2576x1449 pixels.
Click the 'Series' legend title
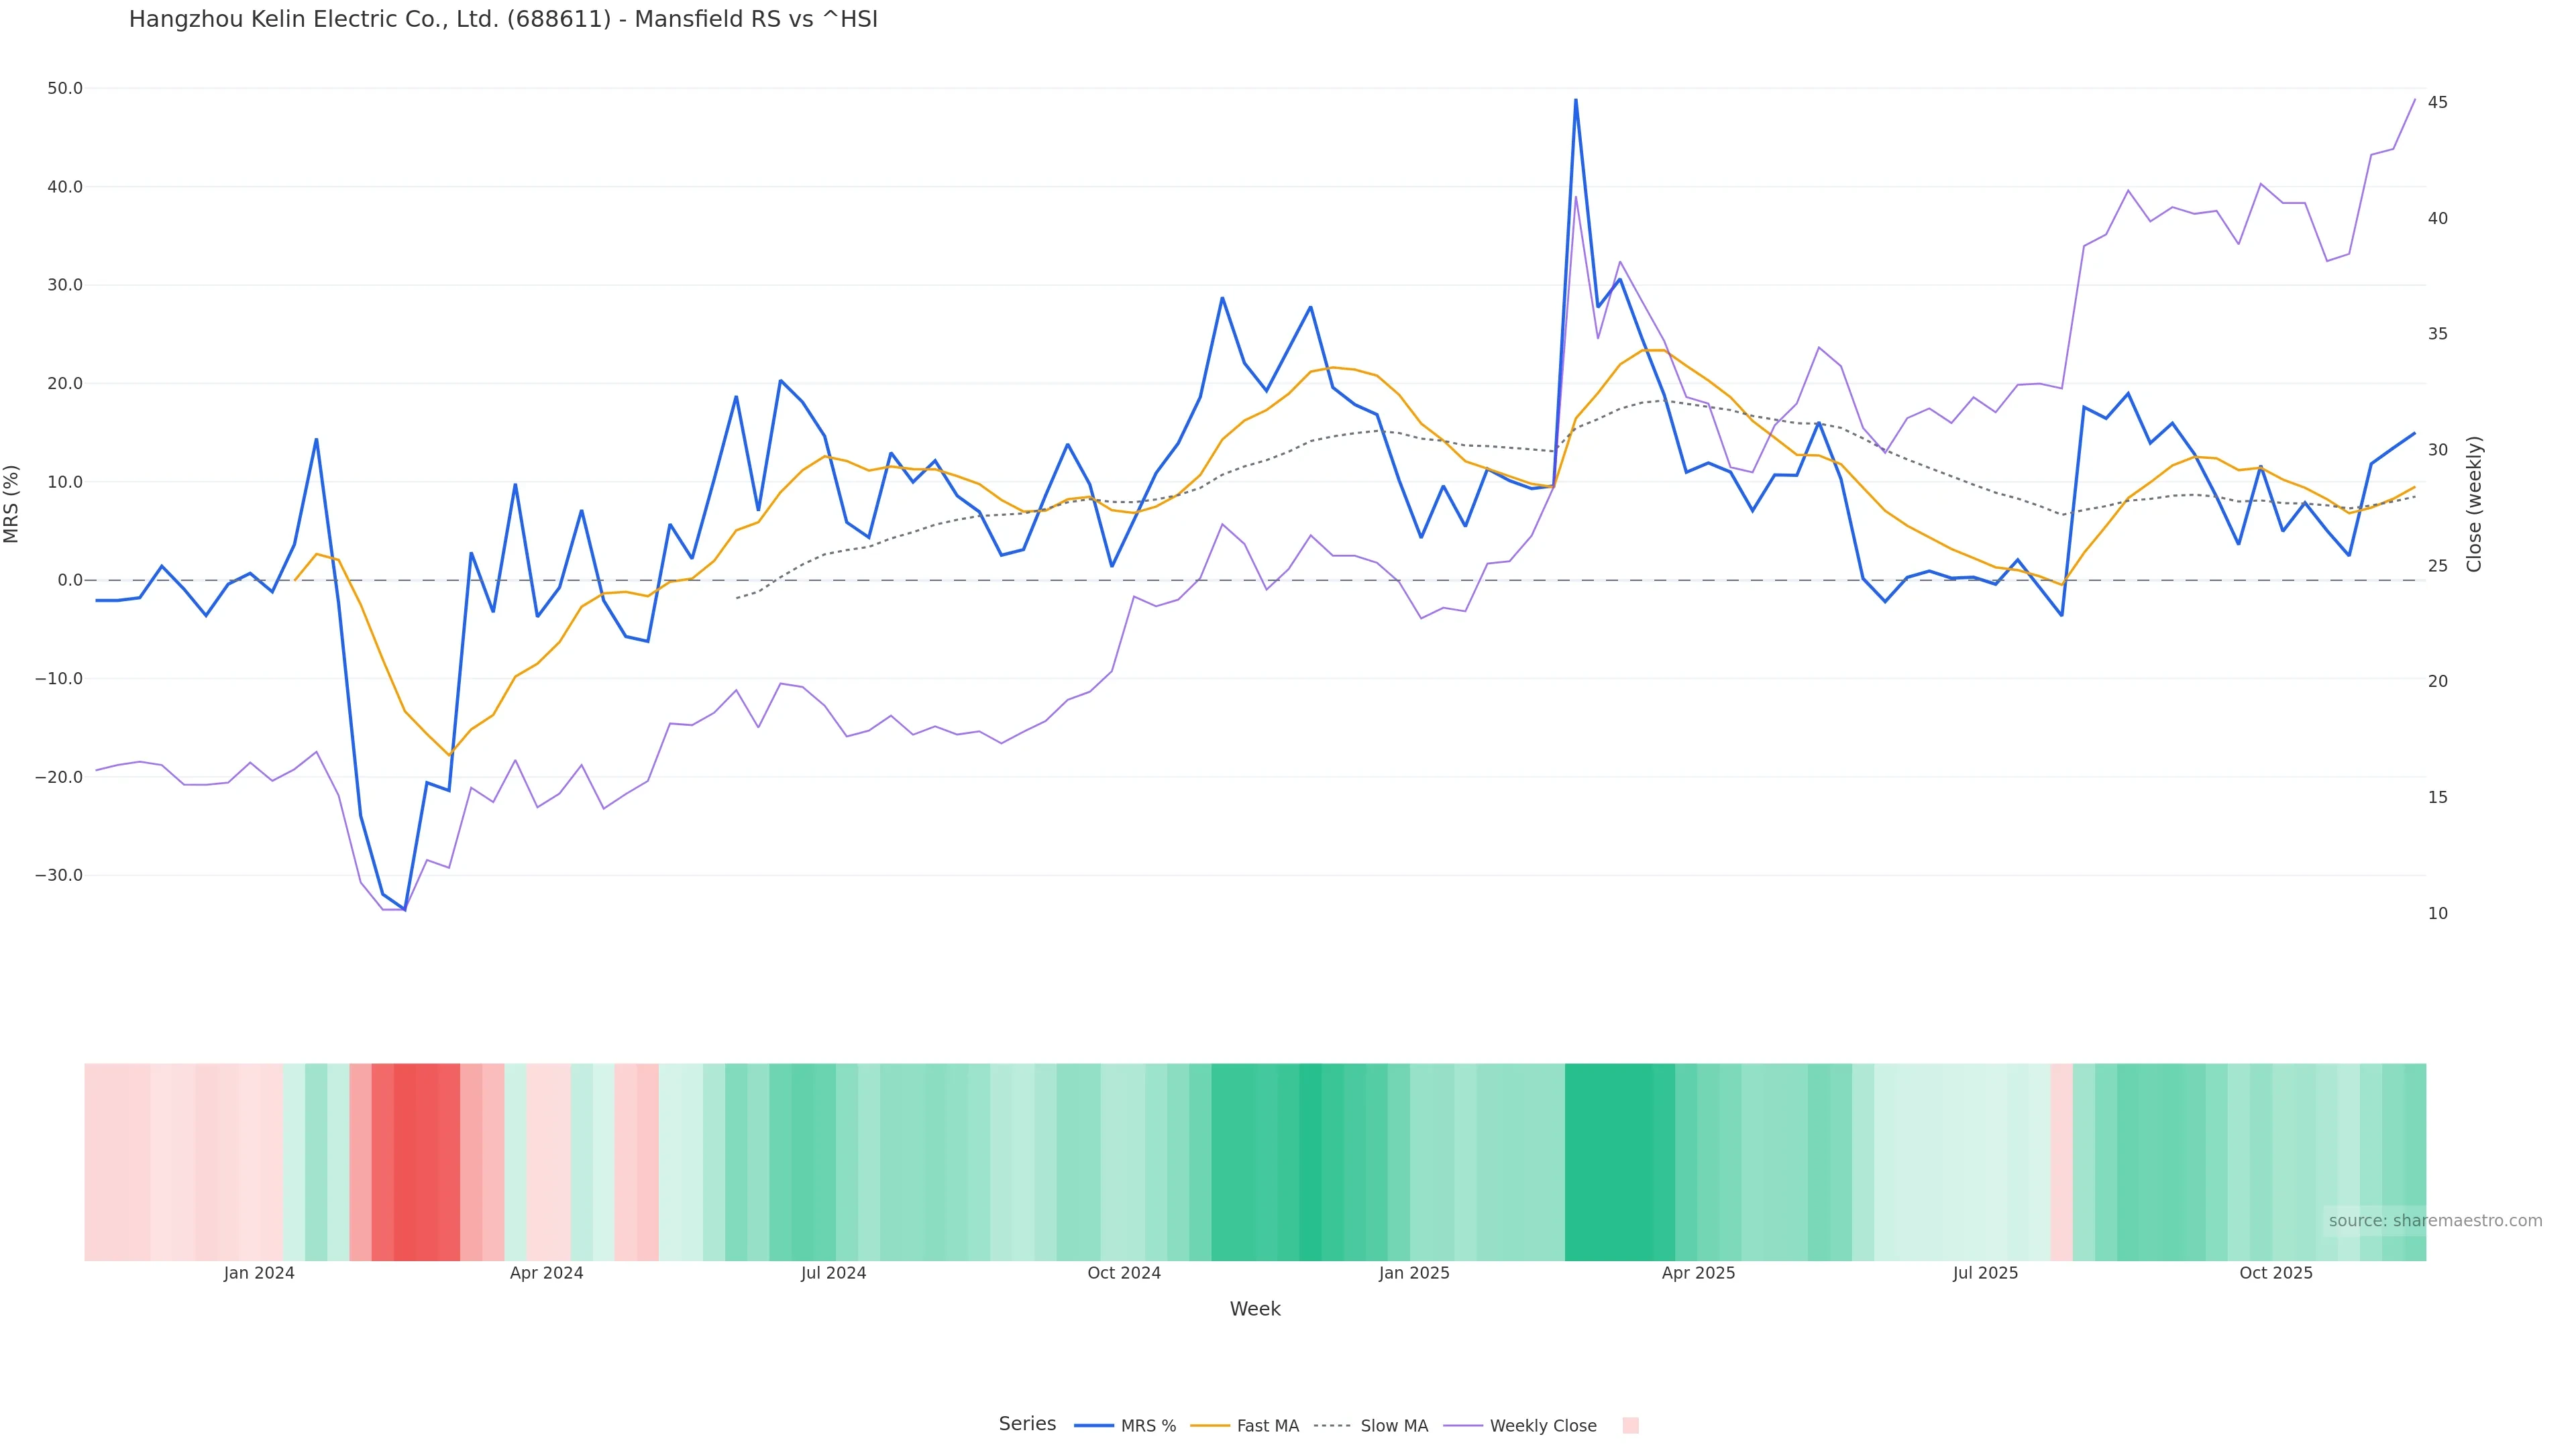click(1027, 1424)
